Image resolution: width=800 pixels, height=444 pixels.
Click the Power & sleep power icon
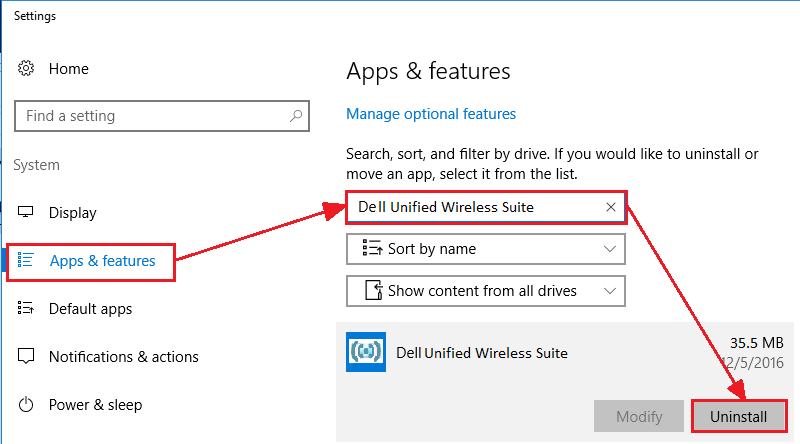(26, 405)
